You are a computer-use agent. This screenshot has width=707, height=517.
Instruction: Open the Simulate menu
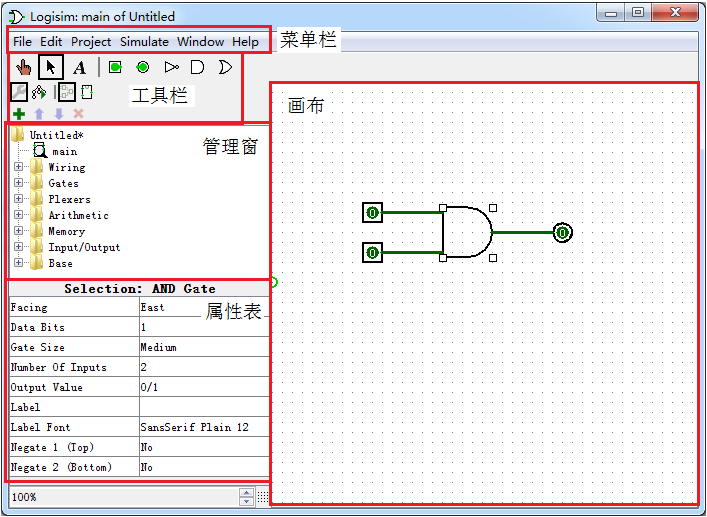[144, 42]
